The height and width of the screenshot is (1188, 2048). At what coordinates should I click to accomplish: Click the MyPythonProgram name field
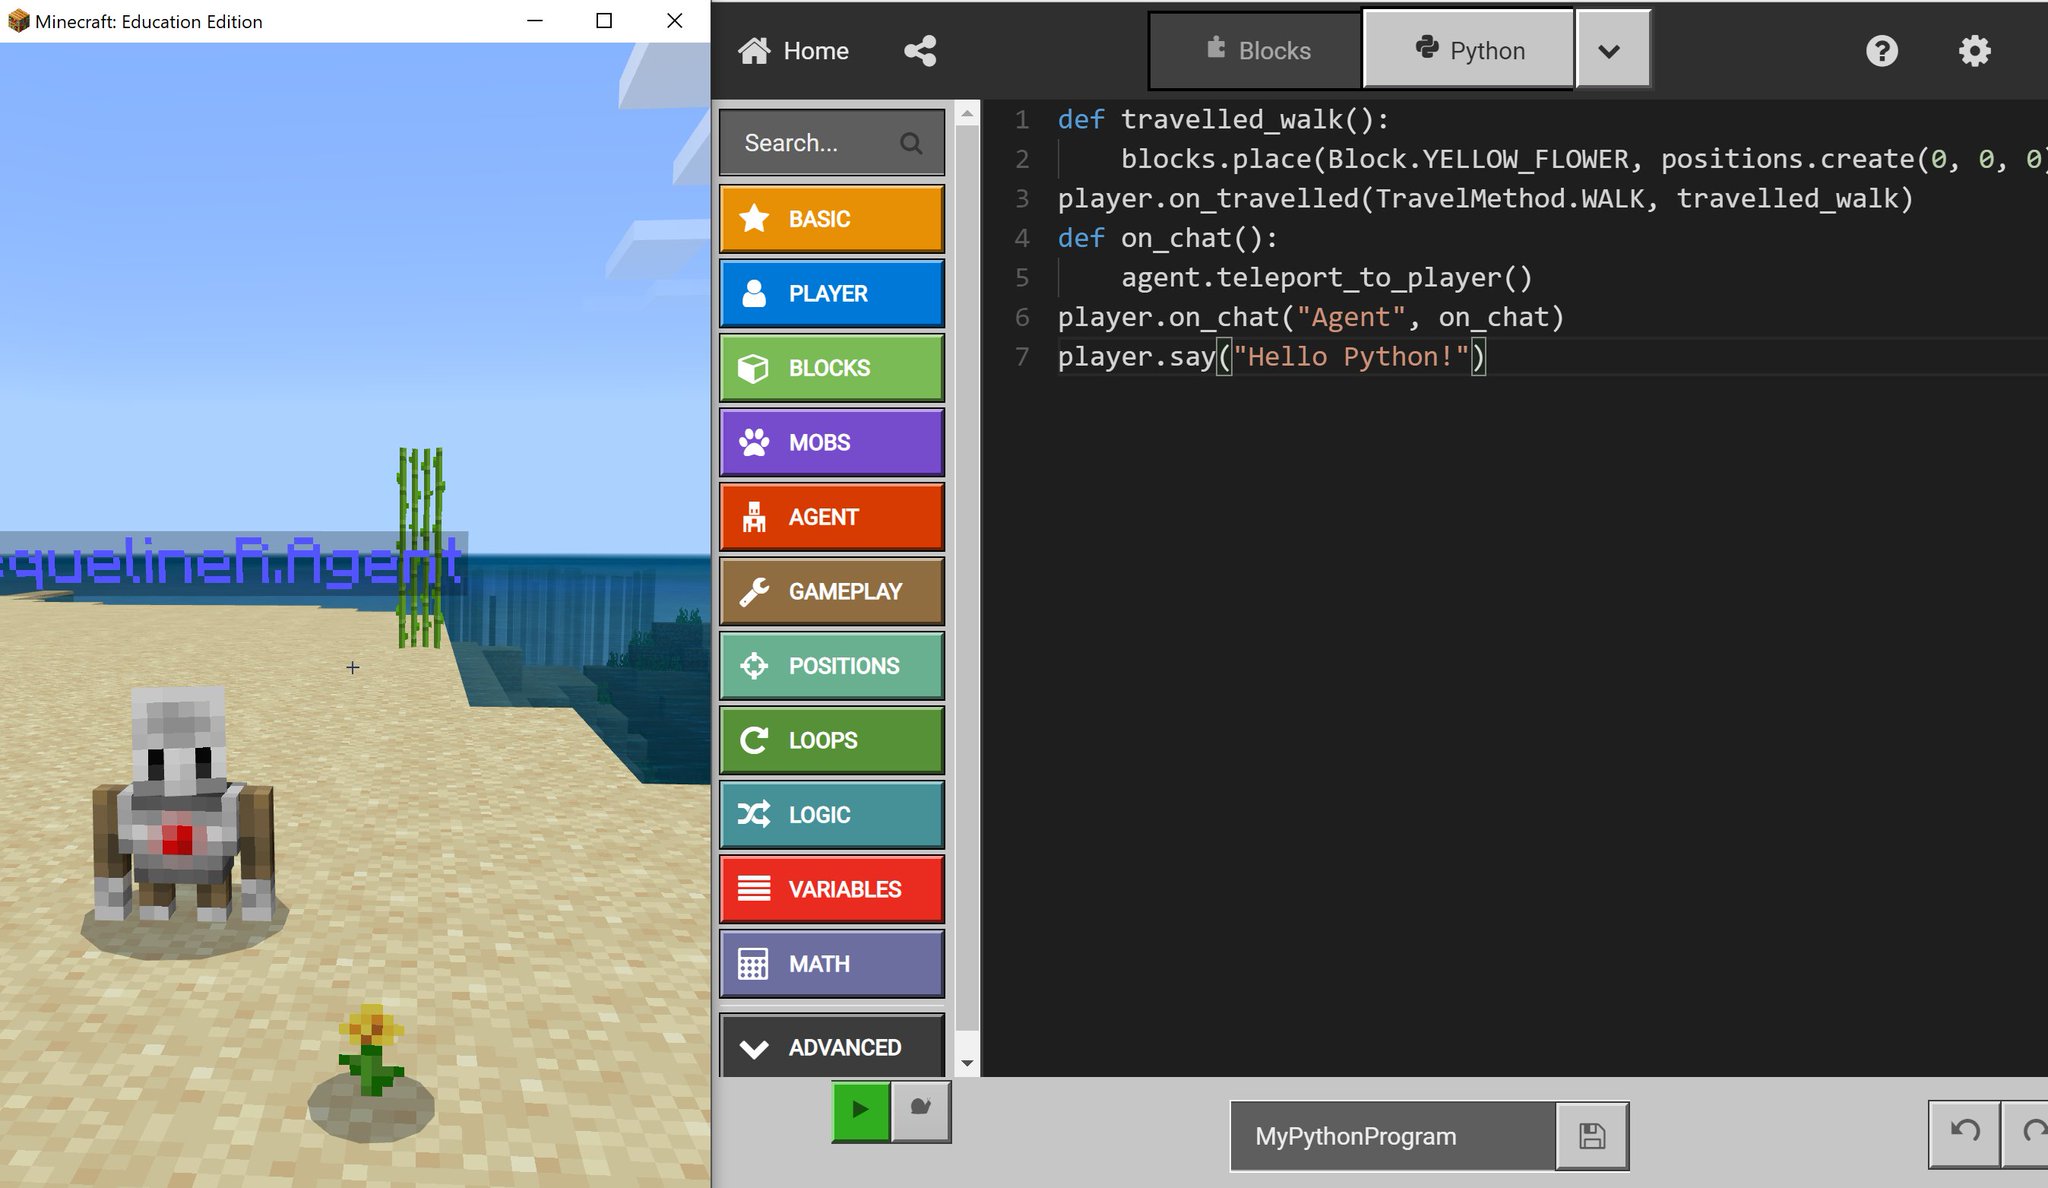point(1392,1136)
